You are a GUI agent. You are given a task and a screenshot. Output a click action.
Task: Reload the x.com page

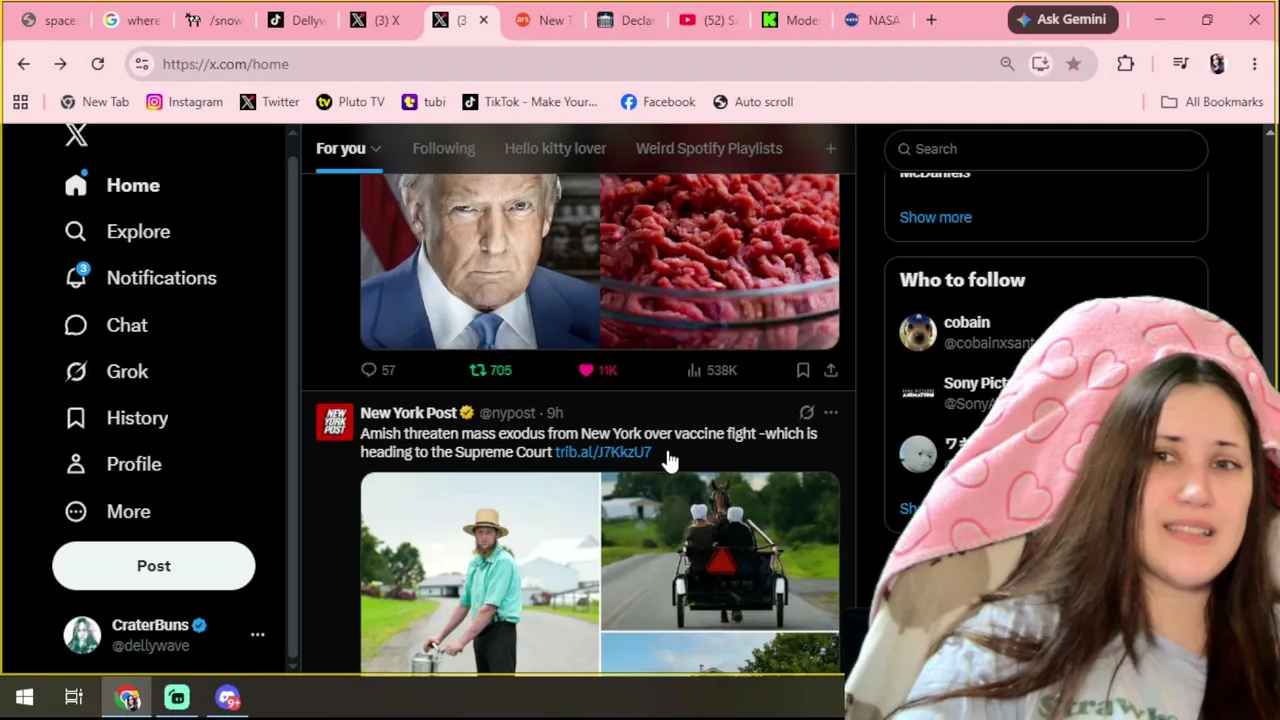point(97,64)
